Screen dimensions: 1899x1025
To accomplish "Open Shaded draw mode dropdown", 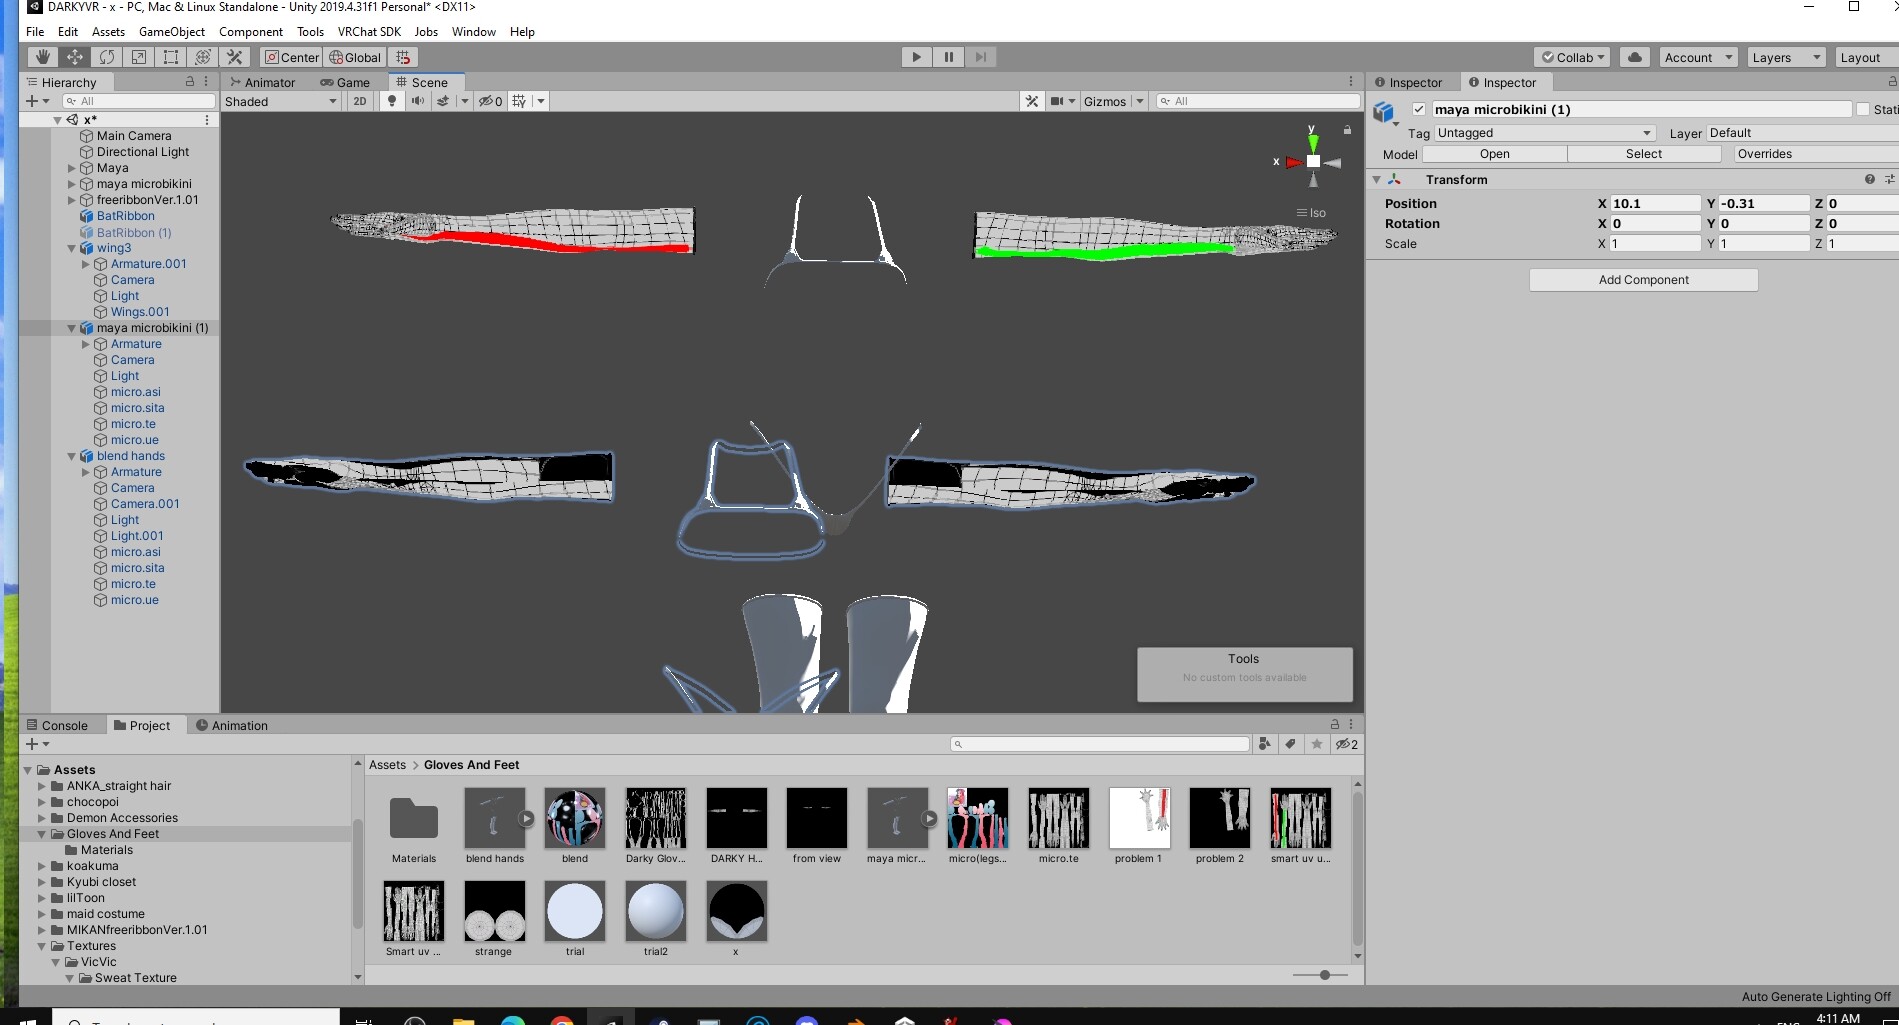I will [x=281, y=101].
